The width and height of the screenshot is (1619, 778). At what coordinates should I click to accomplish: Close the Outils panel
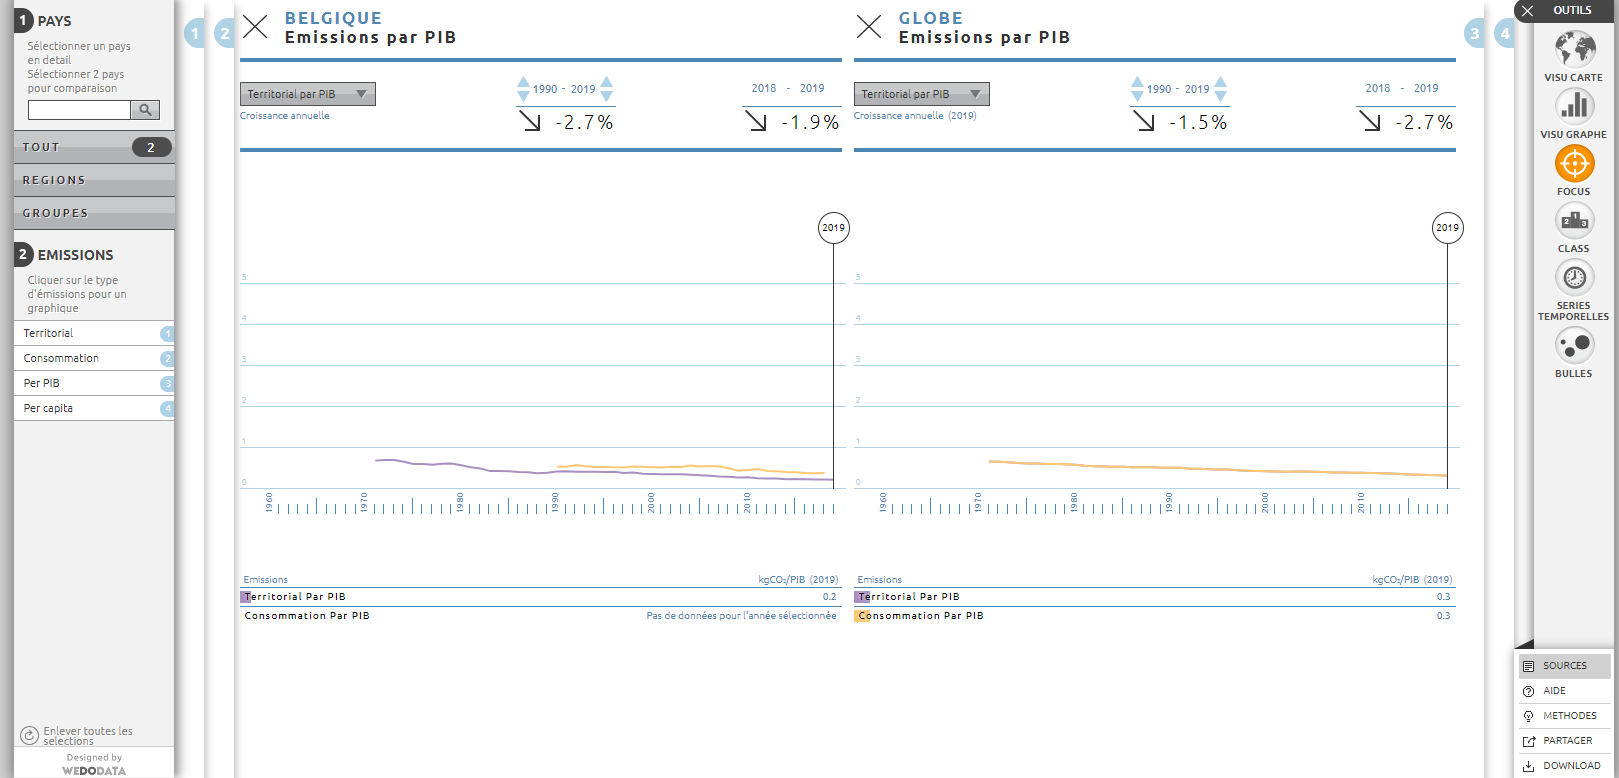[1527, 11]
